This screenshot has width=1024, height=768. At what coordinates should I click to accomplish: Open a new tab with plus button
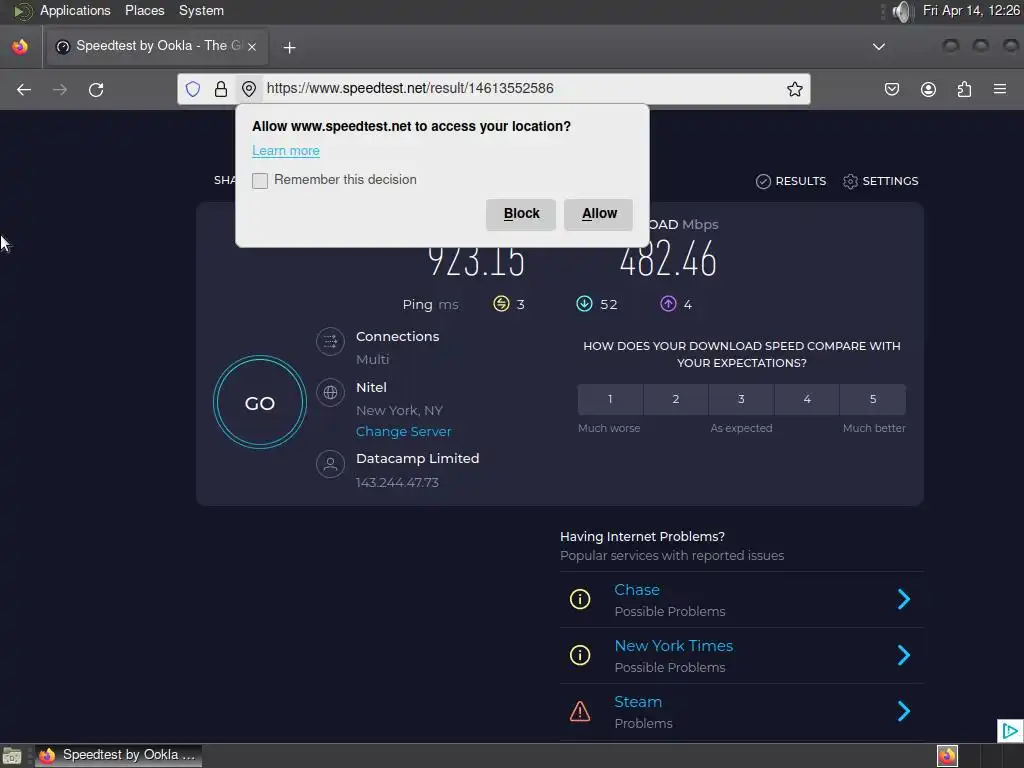pos(289,48)
